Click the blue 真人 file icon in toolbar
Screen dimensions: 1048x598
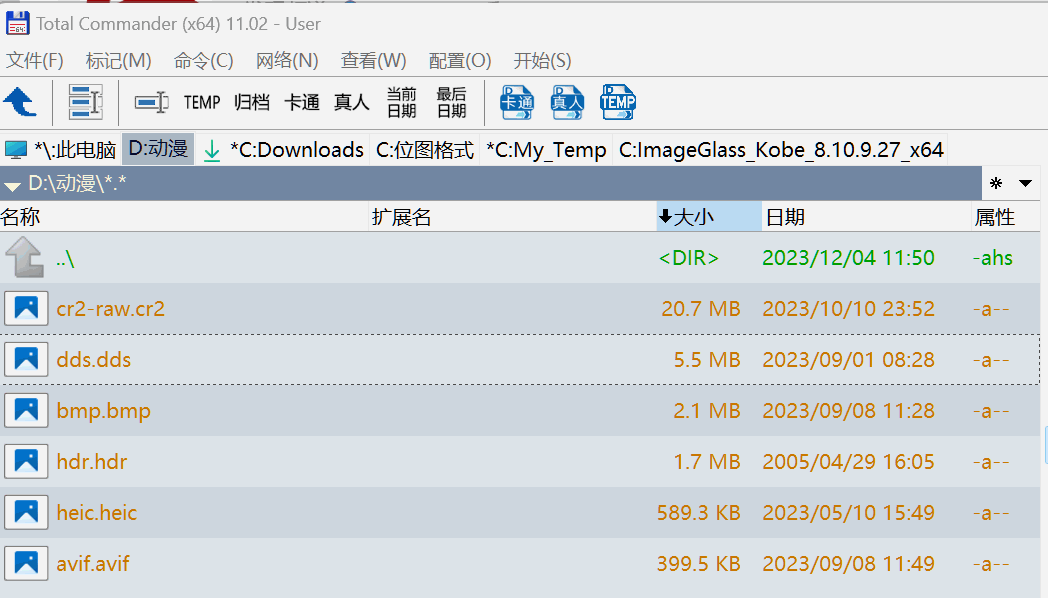pos(567,101)
